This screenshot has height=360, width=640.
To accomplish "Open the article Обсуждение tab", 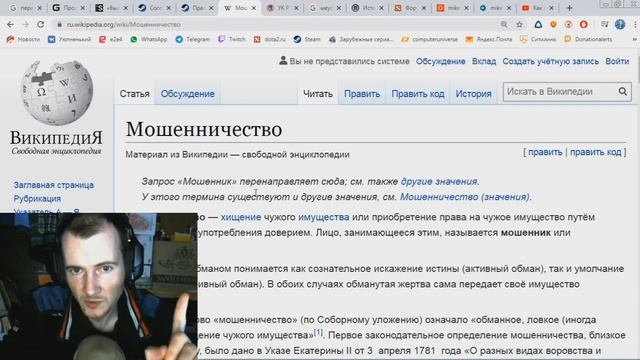I will point(187,94).
